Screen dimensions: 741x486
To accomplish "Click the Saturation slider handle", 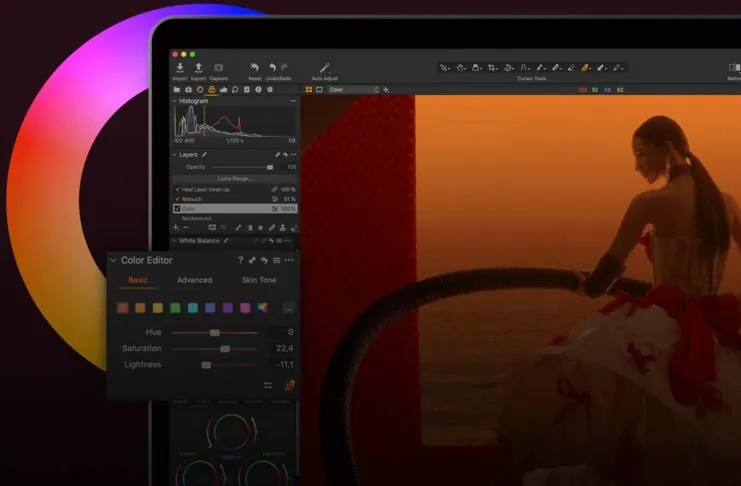I will (x=225, y=348).
